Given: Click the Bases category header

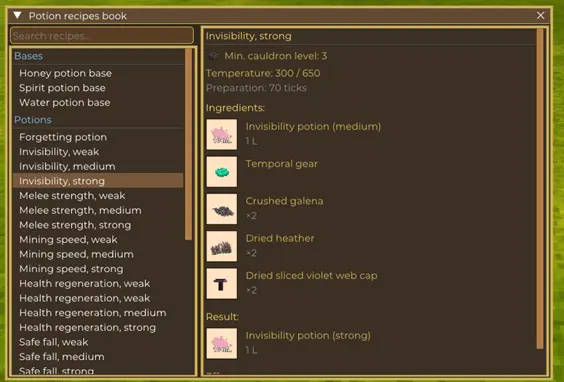Looking at the screenshot, I should click(28, 56).
